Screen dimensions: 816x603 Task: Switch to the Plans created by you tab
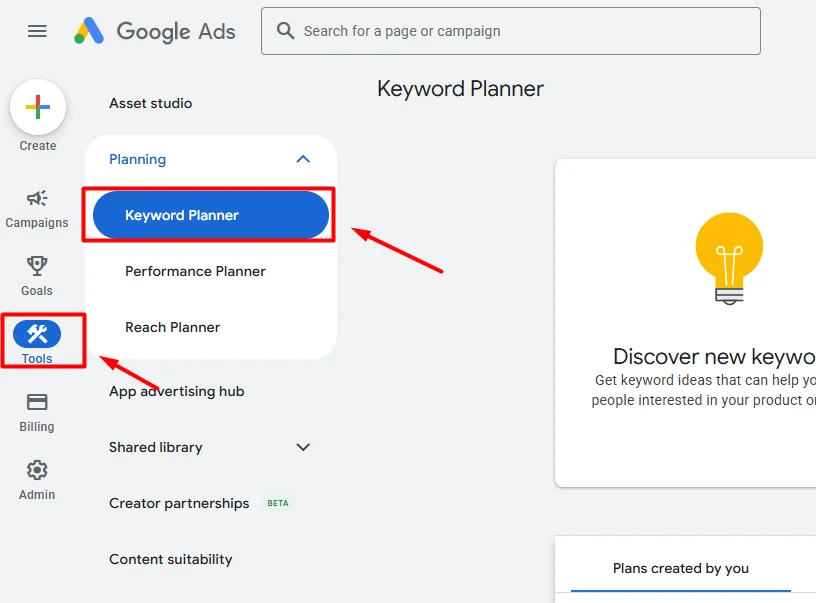[680, 568]
